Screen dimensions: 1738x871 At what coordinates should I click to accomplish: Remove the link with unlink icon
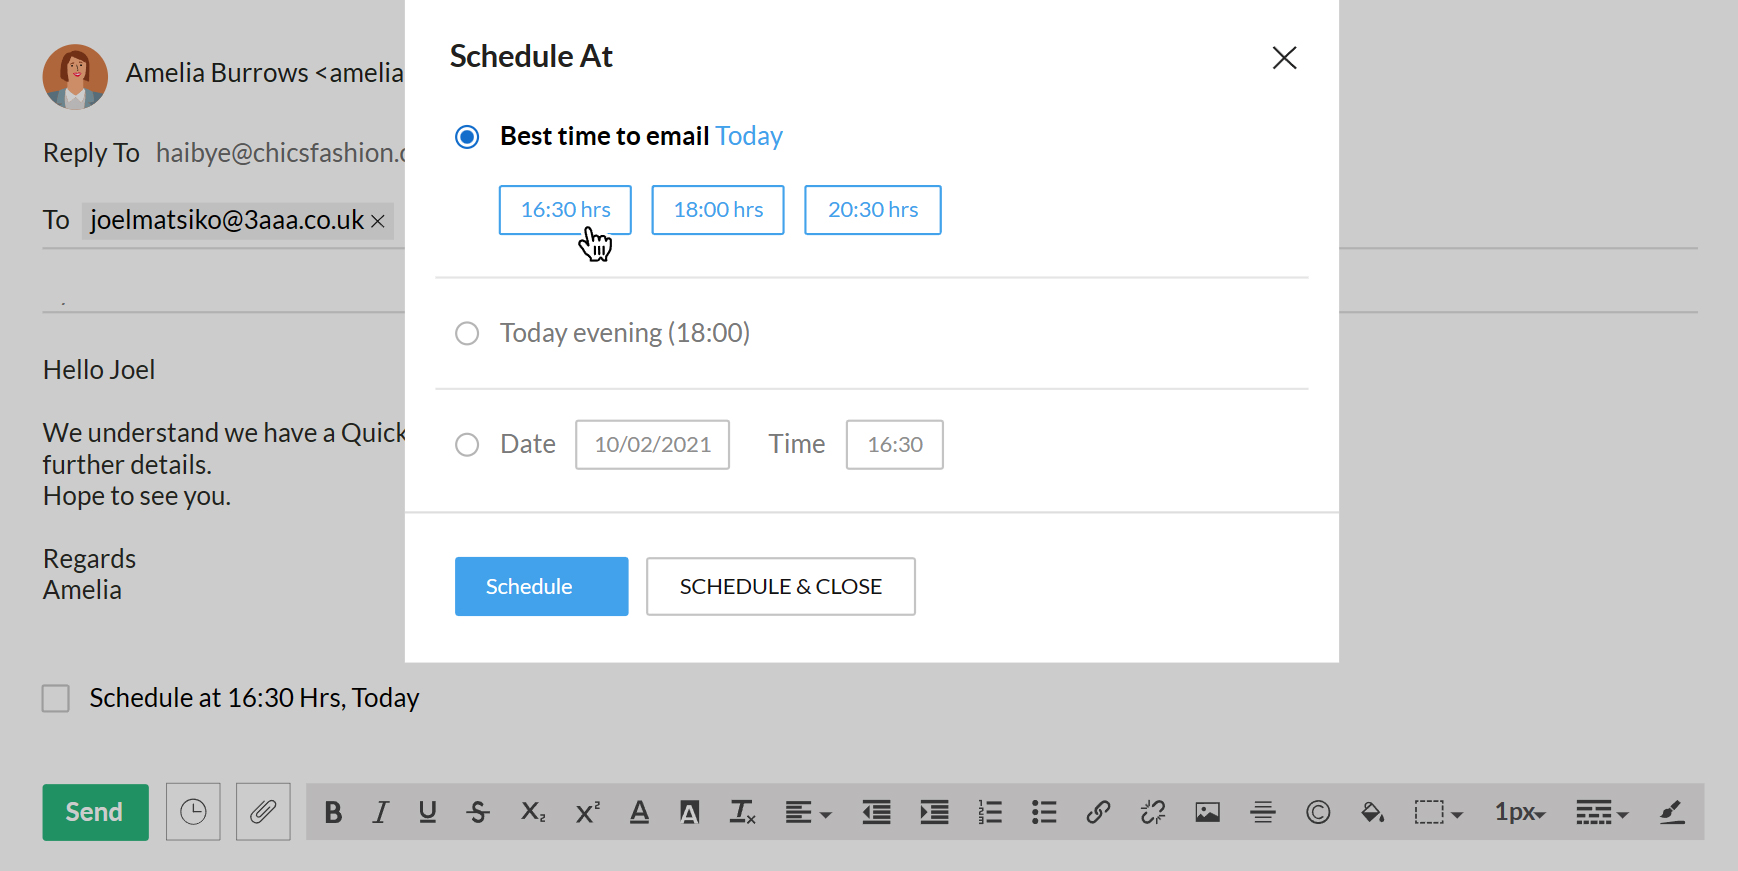[1153, 812]
